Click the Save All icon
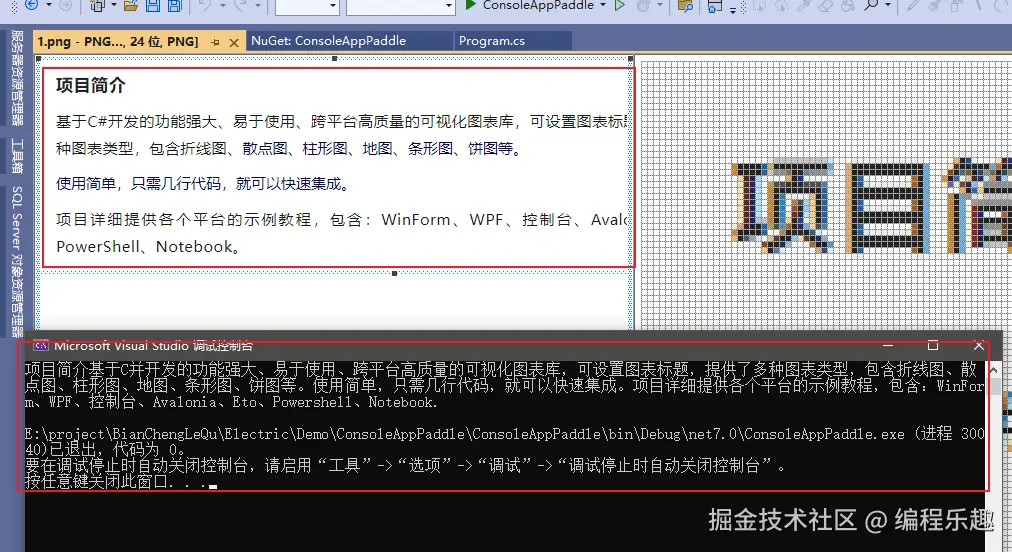 pos(175,6)
